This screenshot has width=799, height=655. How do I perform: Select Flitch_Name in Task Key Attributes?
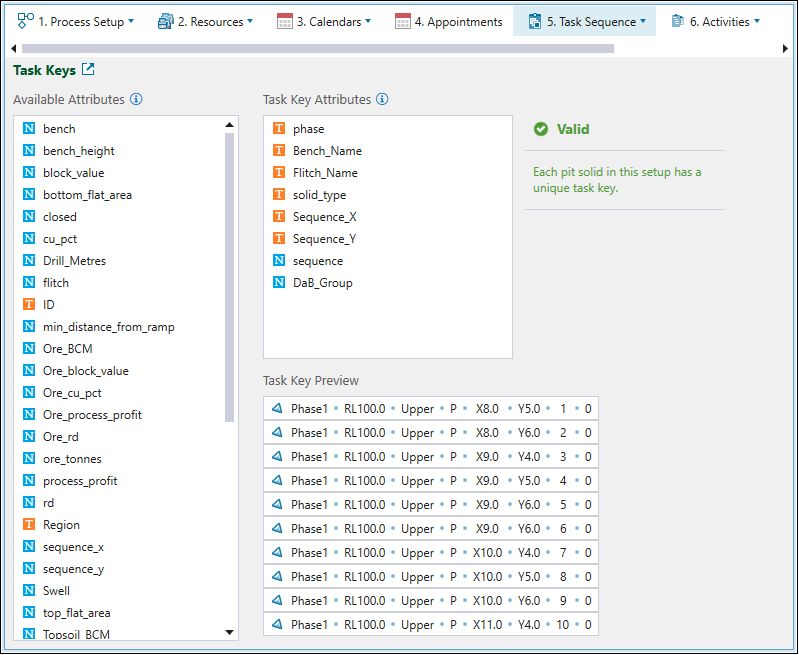click(325, 173)
